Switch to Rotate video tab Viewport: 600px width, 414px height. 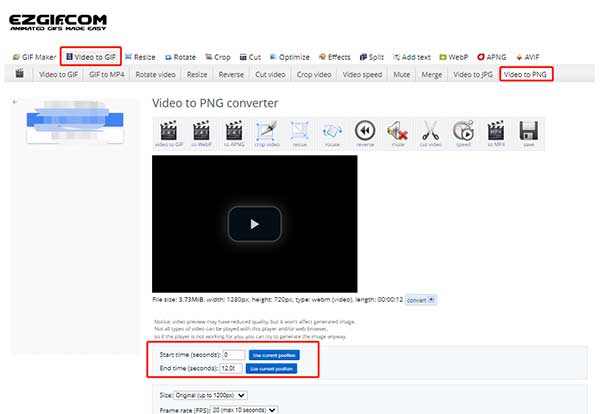[x=155, y=74]
